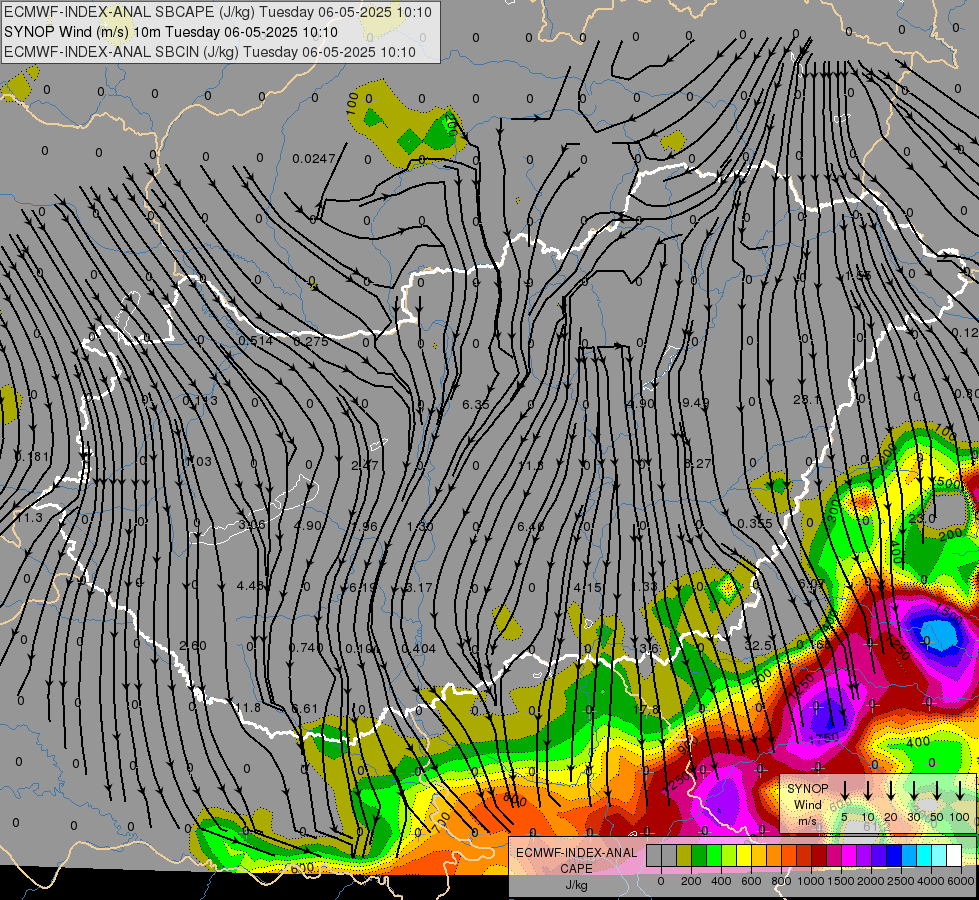Image resolution: width=979 pixels, height=900 pixels.
Task: Pick the dark green CAPE legend swatch
Action: [x=699, y=856]
